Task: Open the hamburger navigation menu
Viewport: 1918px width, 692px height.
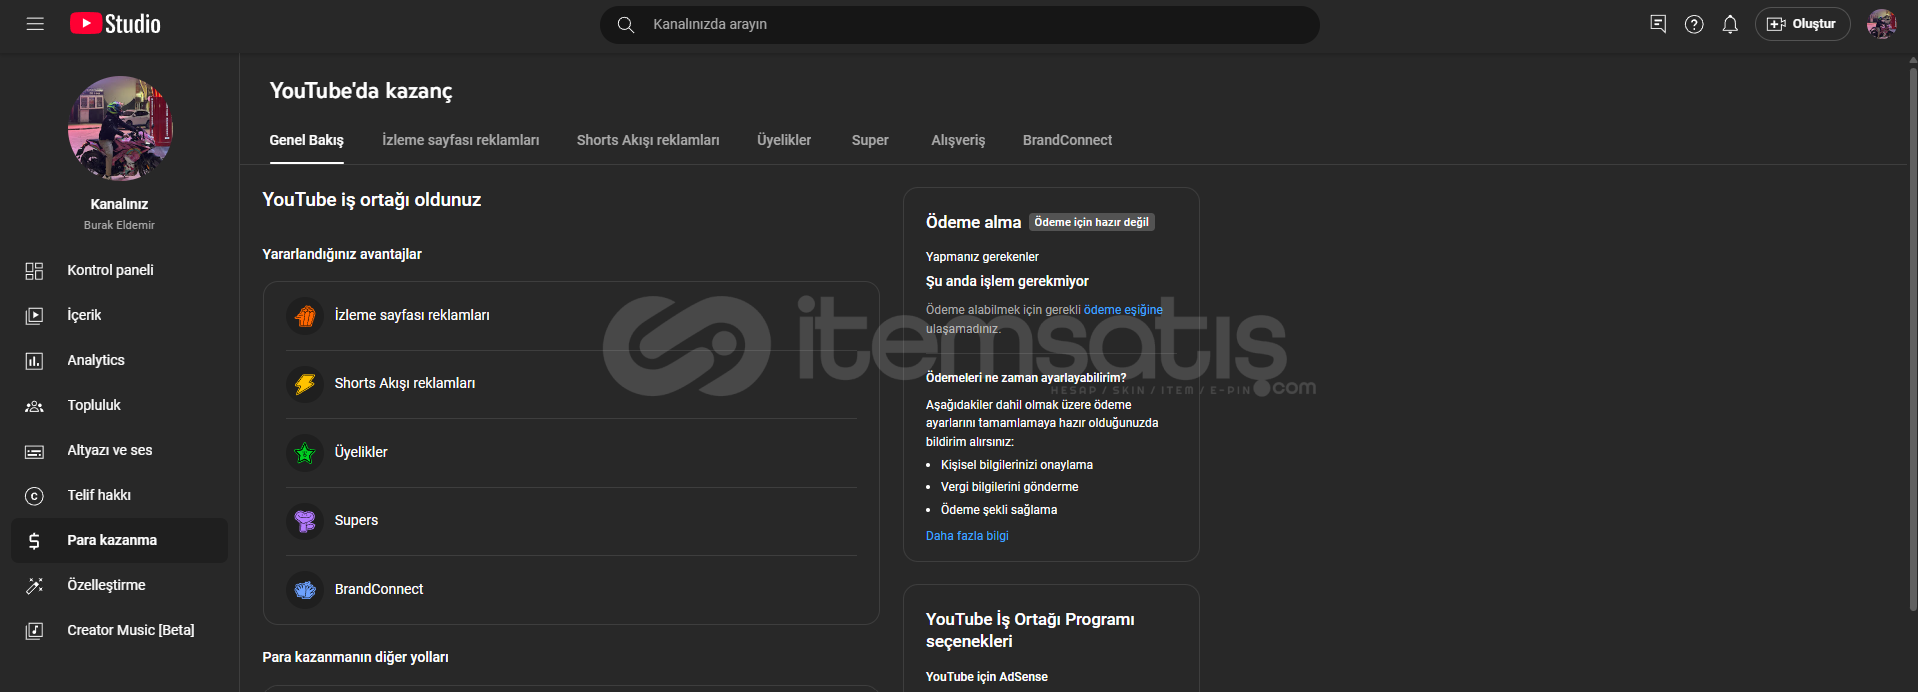Action: [x=35, y=24]
